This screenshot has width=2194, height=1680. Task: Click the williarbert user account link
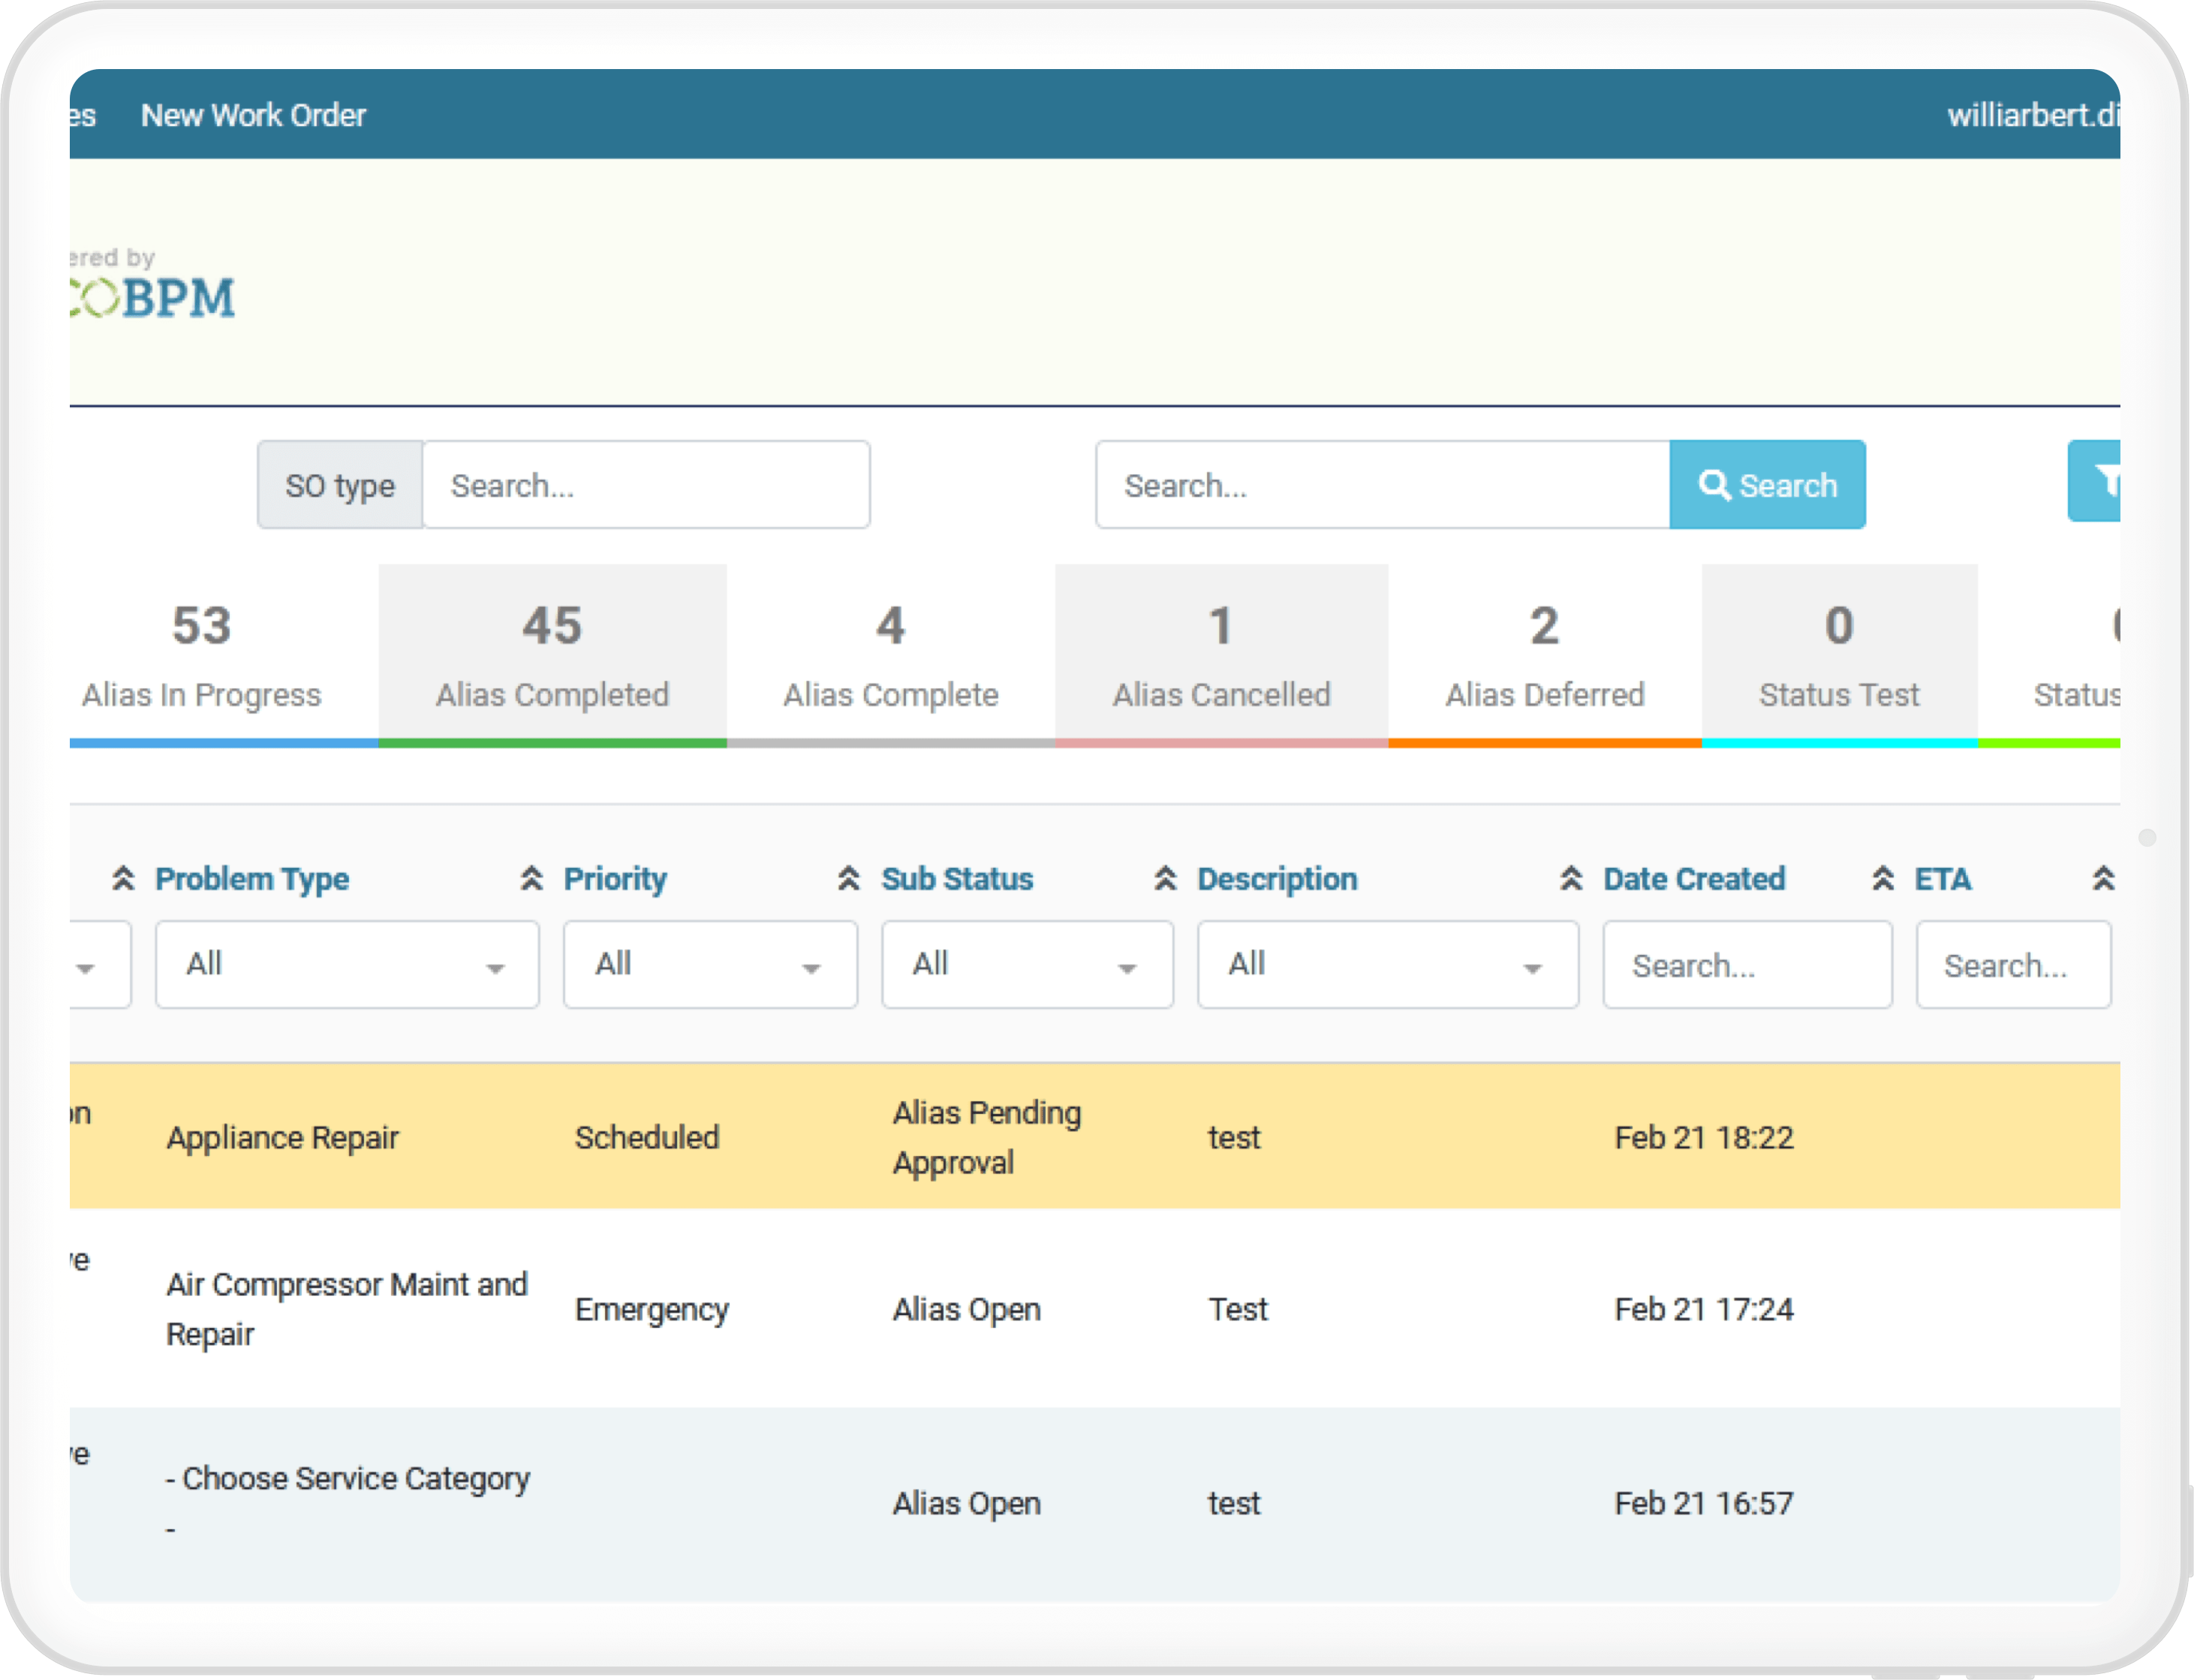2033,115
